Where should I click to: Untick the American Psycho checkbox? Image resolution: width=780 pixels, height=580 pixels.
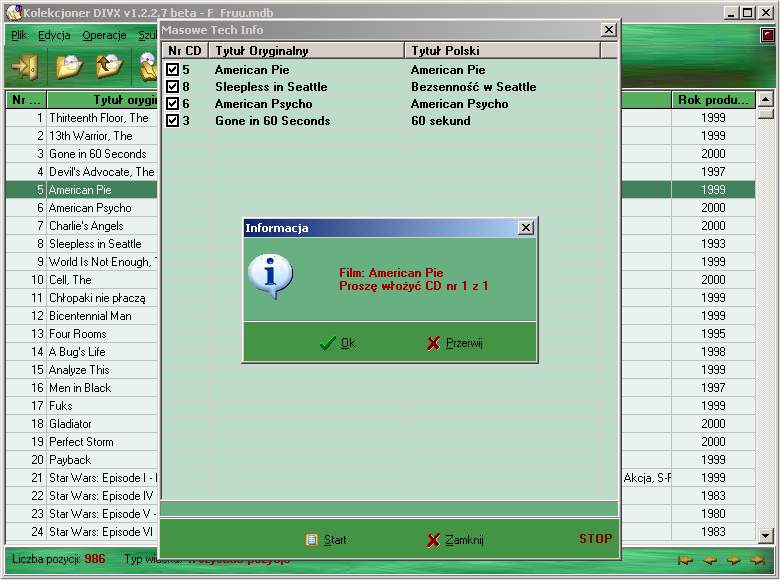coord(172,104)
